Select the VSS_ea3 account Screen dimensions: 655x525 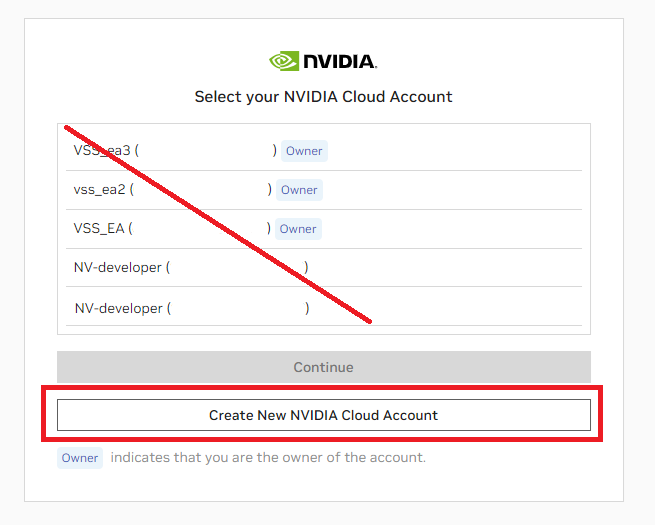point(102,151)
